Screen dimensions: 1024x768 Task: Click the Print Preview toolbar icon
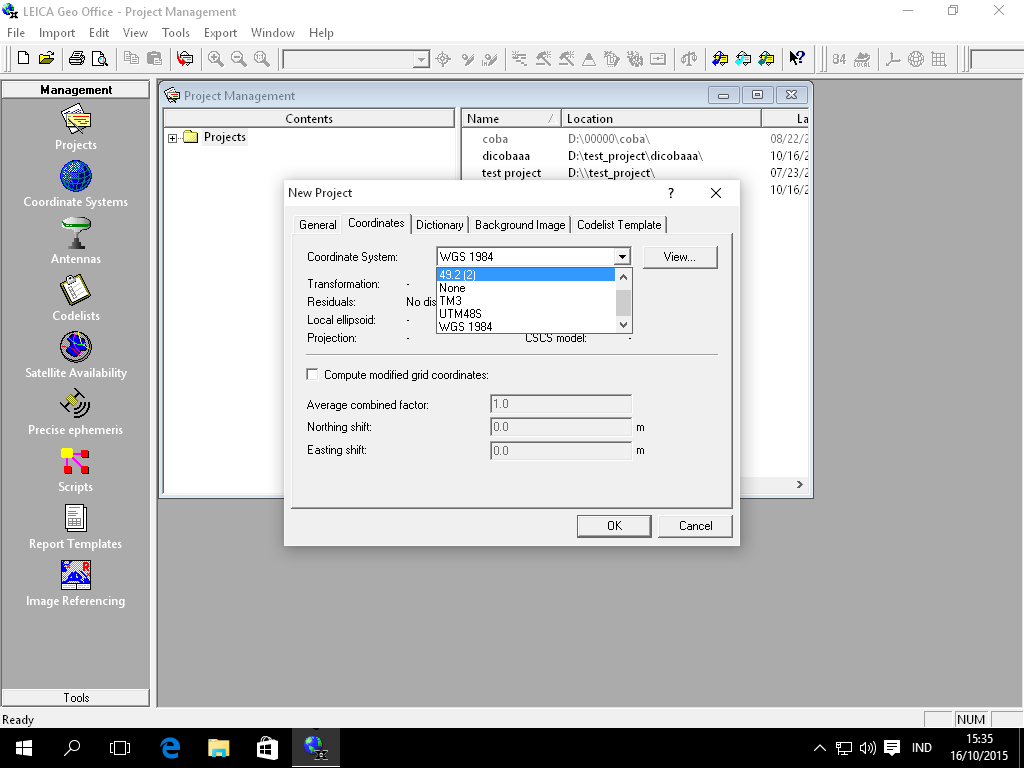click(99, 59)
